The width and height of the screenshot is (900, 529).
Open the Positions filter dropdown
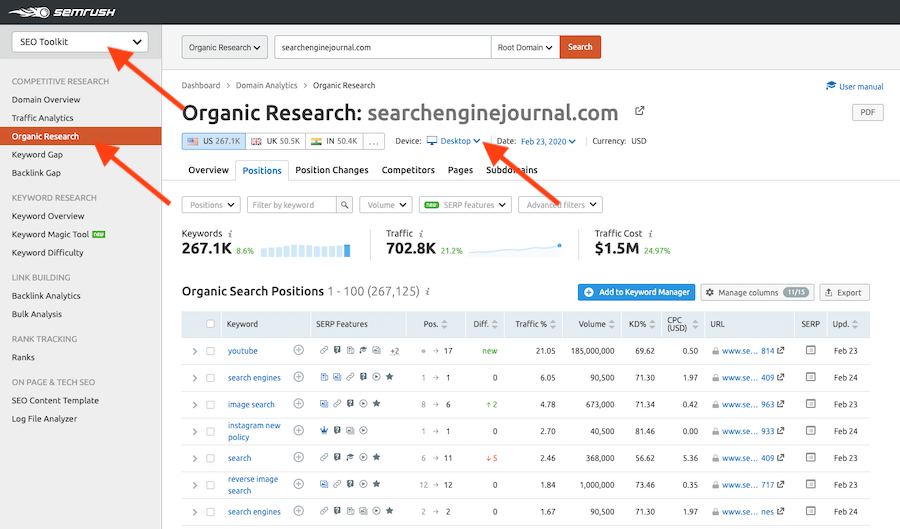click(x=211, y=205)
